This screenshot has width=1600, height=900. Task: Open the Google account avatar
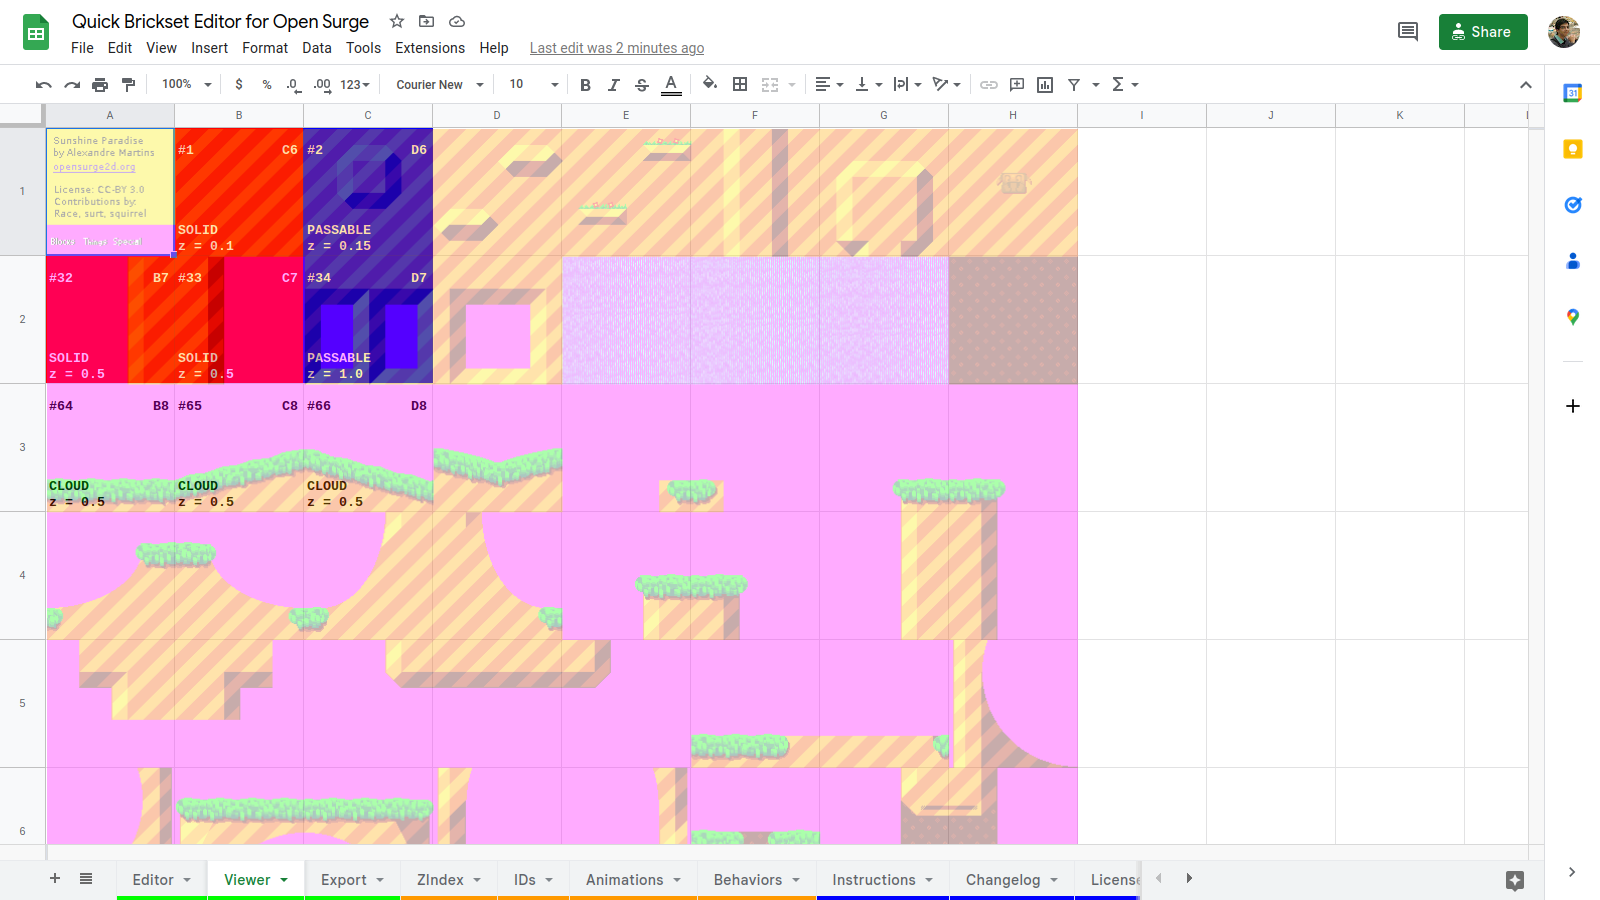coord(1564,32)
